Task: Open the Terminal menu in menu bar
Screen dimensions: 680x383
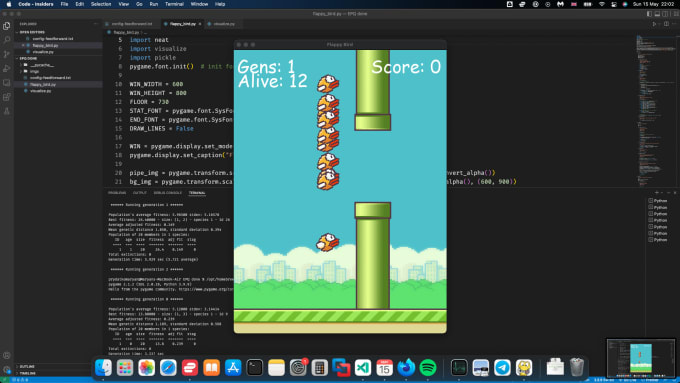Action: click(x=174, y=4)
